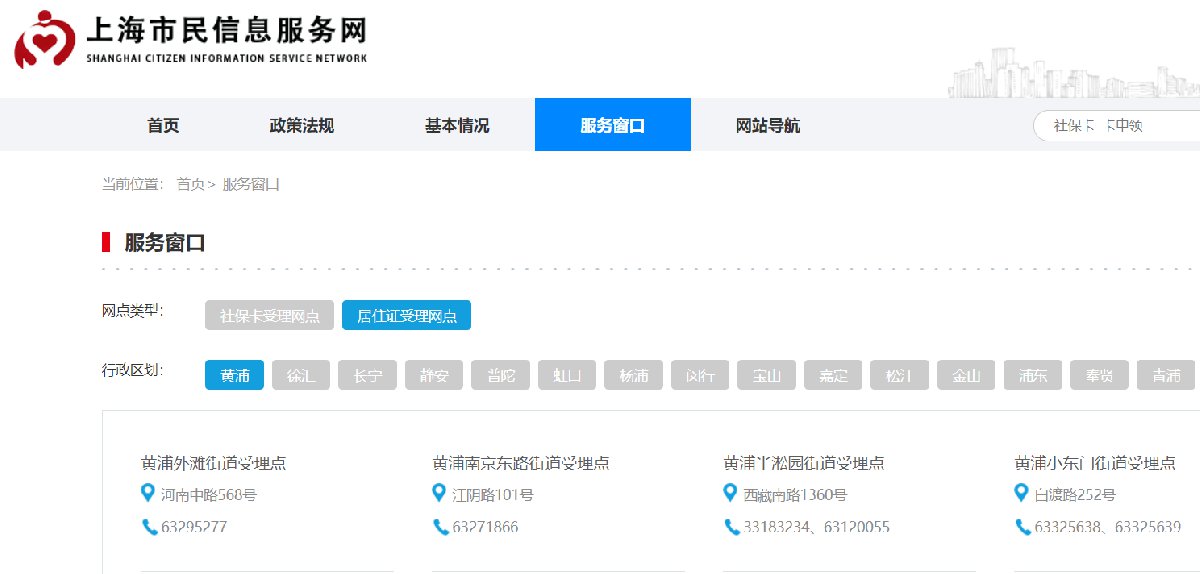Viewport: 1200px width, 574px height.
Task: Select the 黄浦 district filter
Action: [235, 376]
